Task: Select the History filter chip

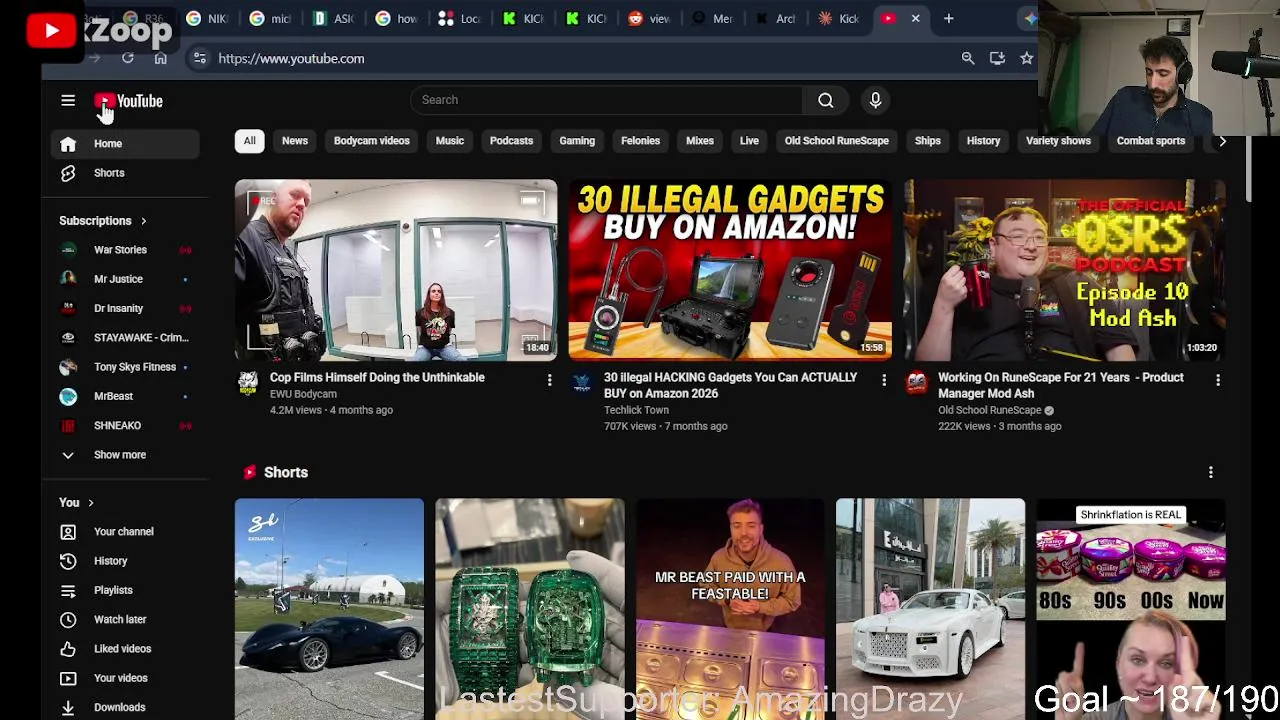Action: (983, 141)
